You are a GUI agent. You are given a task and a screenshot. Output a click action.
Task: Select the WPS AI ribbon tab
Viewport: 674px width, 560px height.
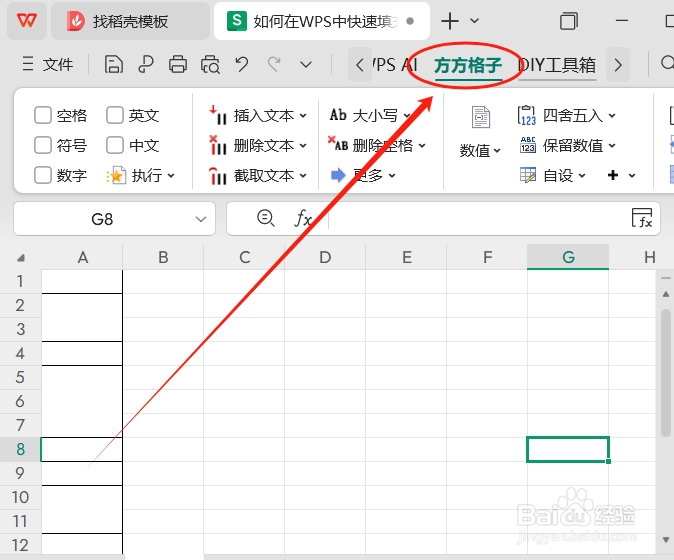coord(395,65)
